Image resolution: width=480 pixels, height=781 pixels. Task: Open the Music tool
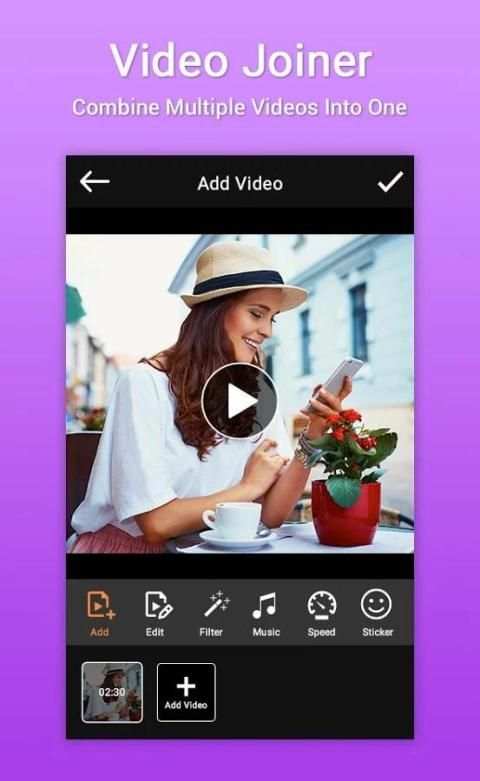point(266,613)
